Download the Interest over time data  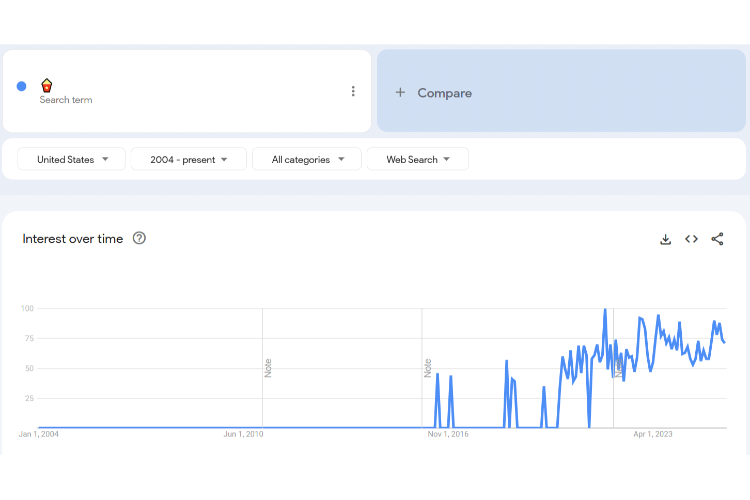click(665, 239)
